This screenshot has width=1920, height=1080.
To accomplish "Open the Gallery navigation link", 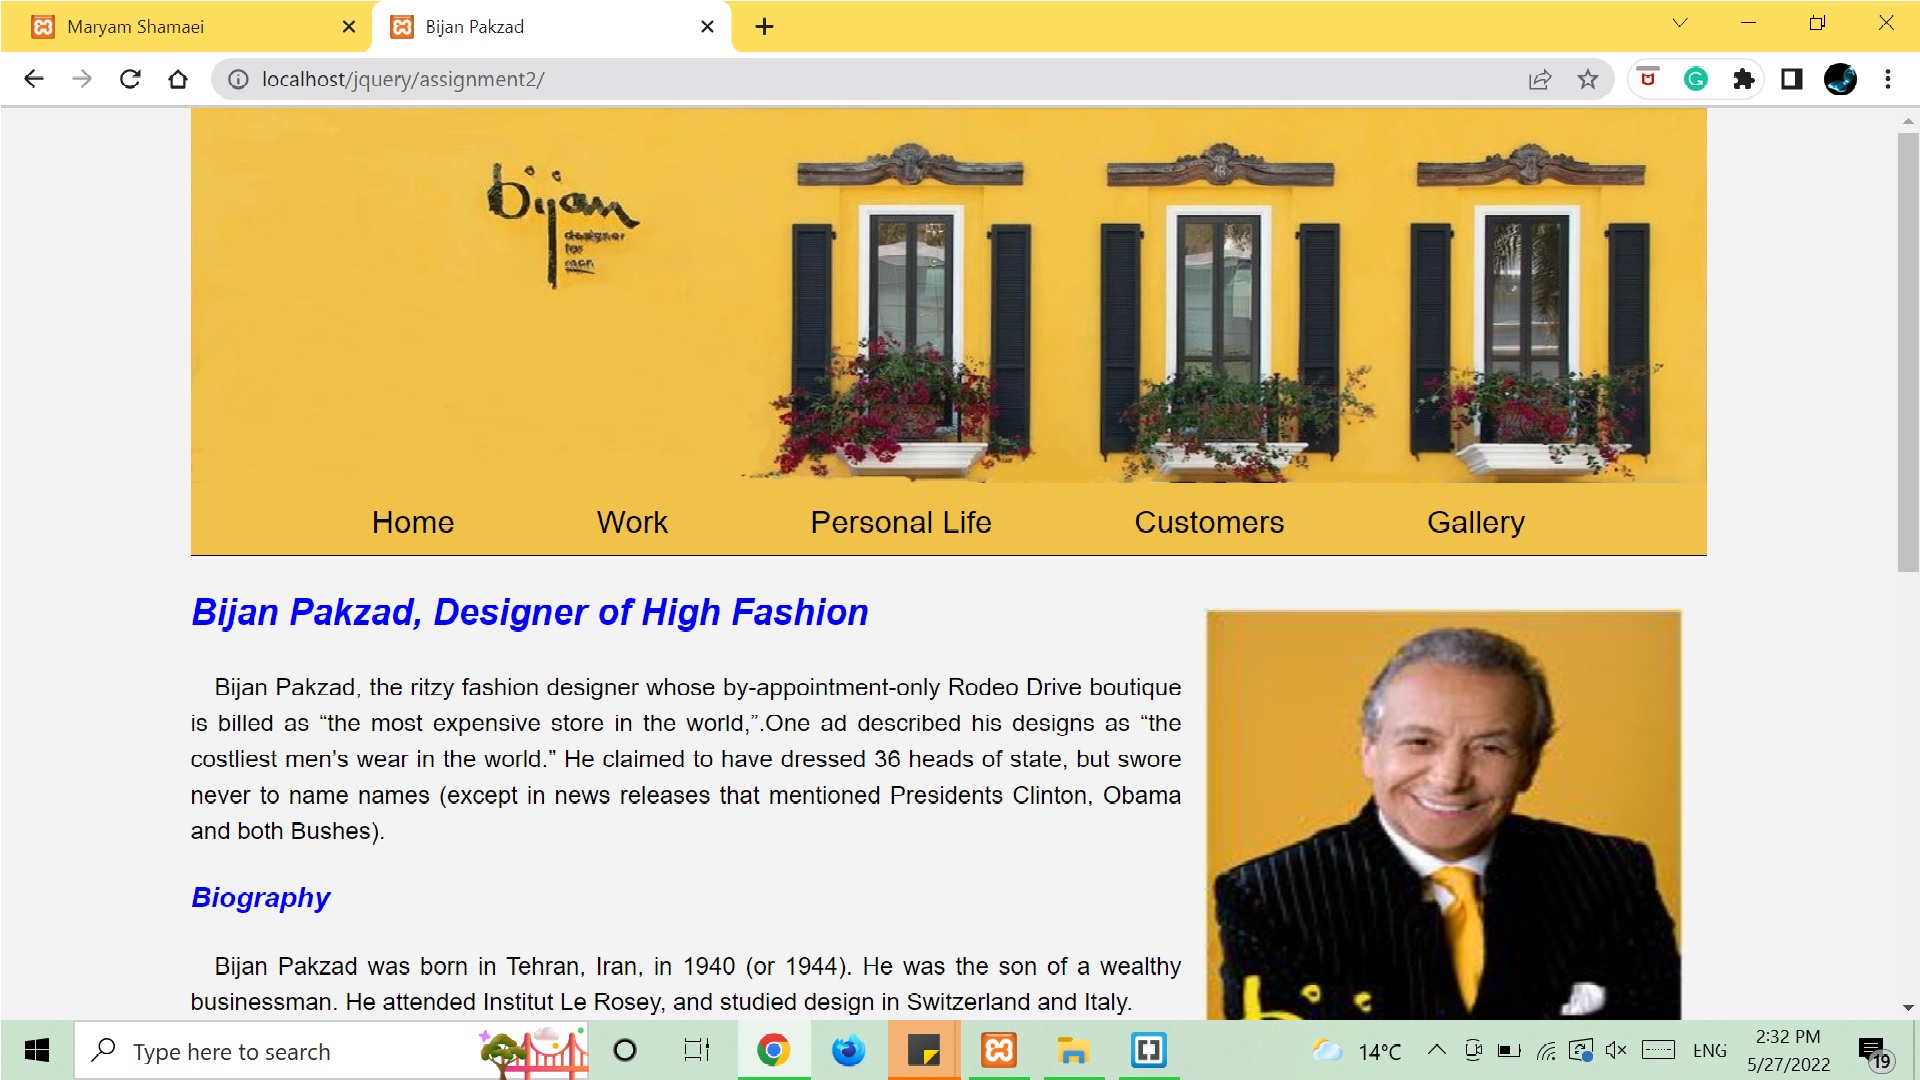I will pos(1476,522).
